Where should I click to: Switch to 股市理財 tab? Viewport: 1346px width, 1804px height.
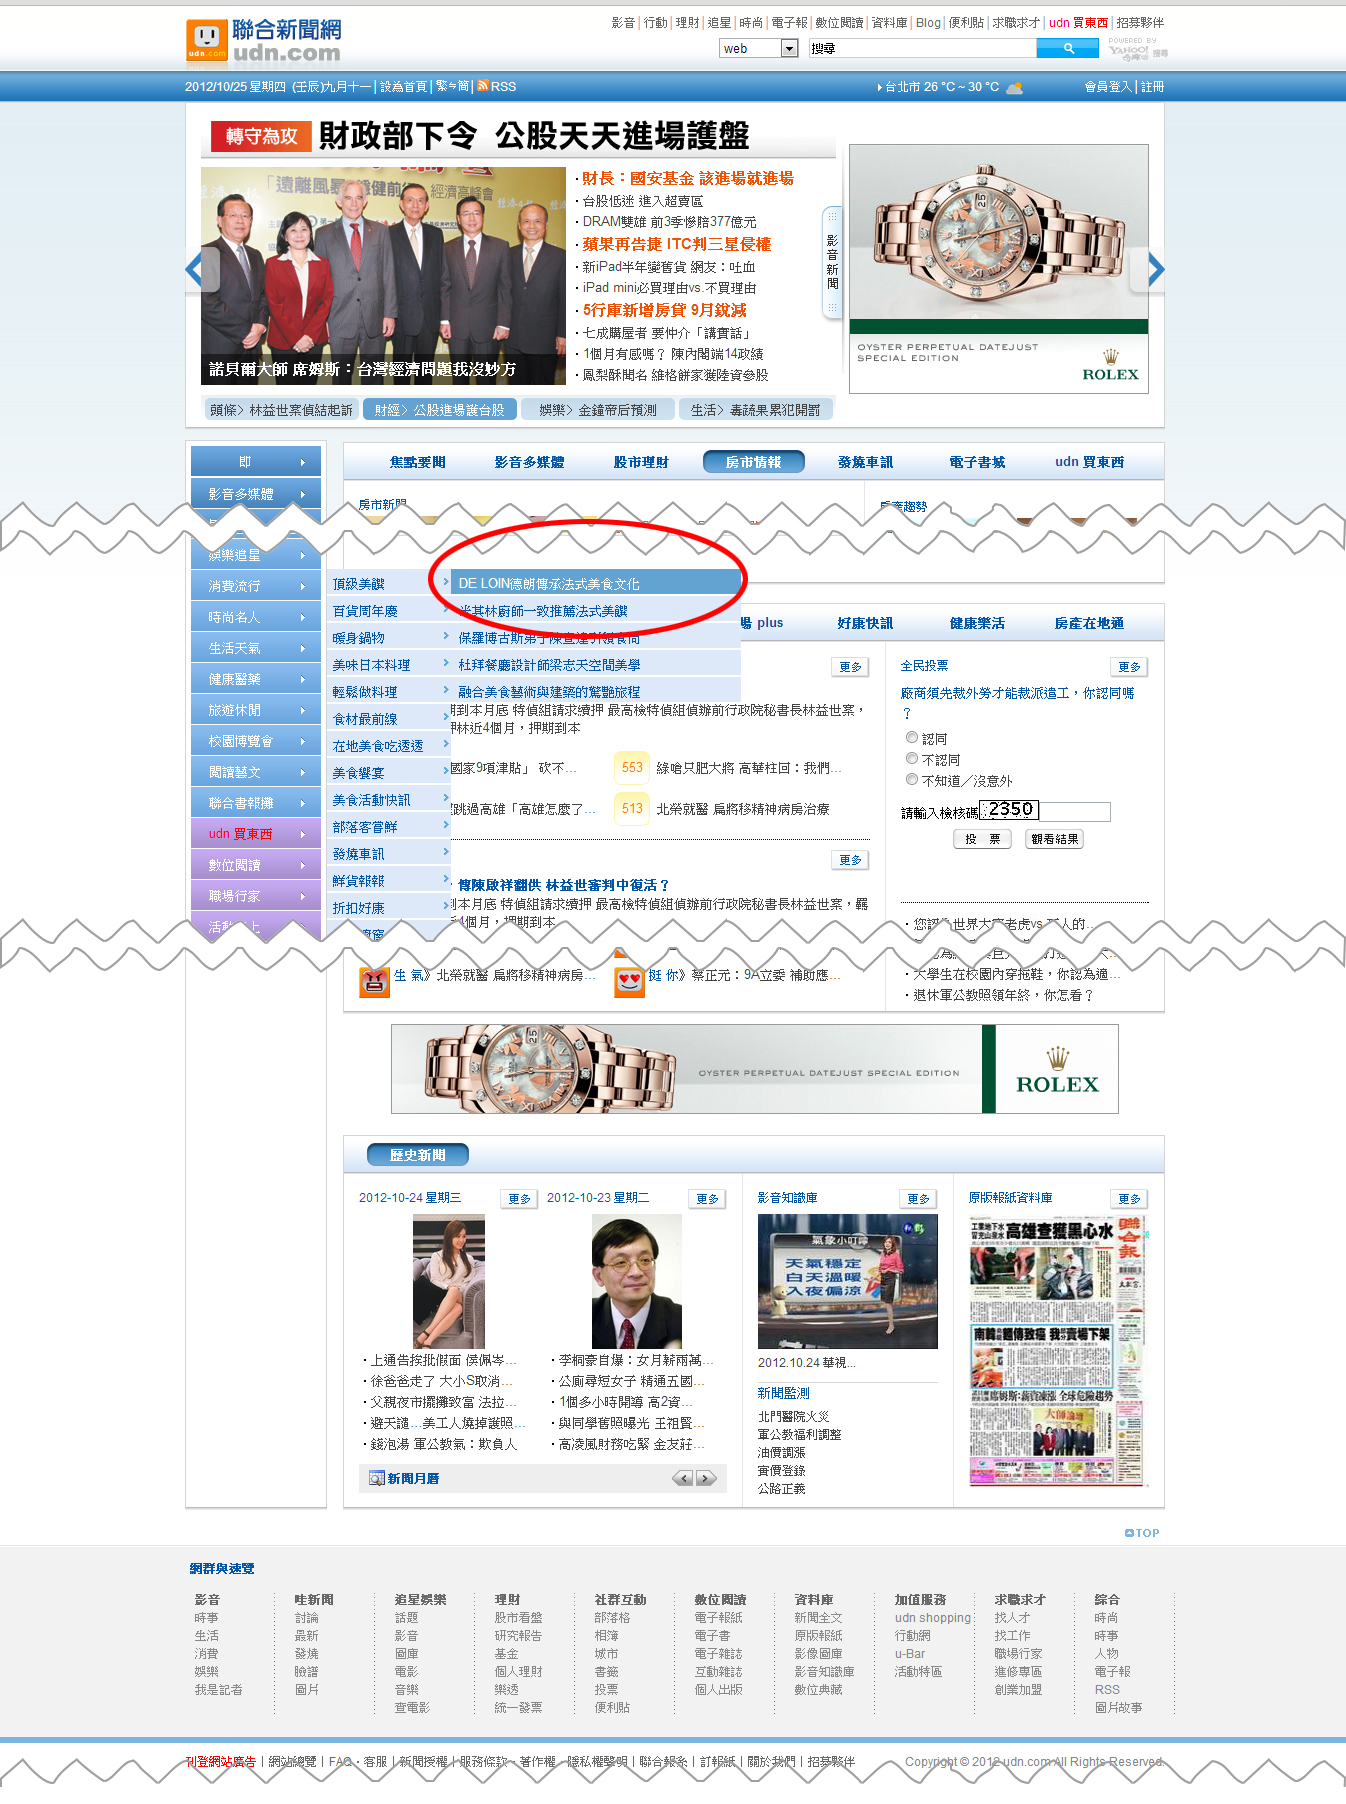pos(641,461)
